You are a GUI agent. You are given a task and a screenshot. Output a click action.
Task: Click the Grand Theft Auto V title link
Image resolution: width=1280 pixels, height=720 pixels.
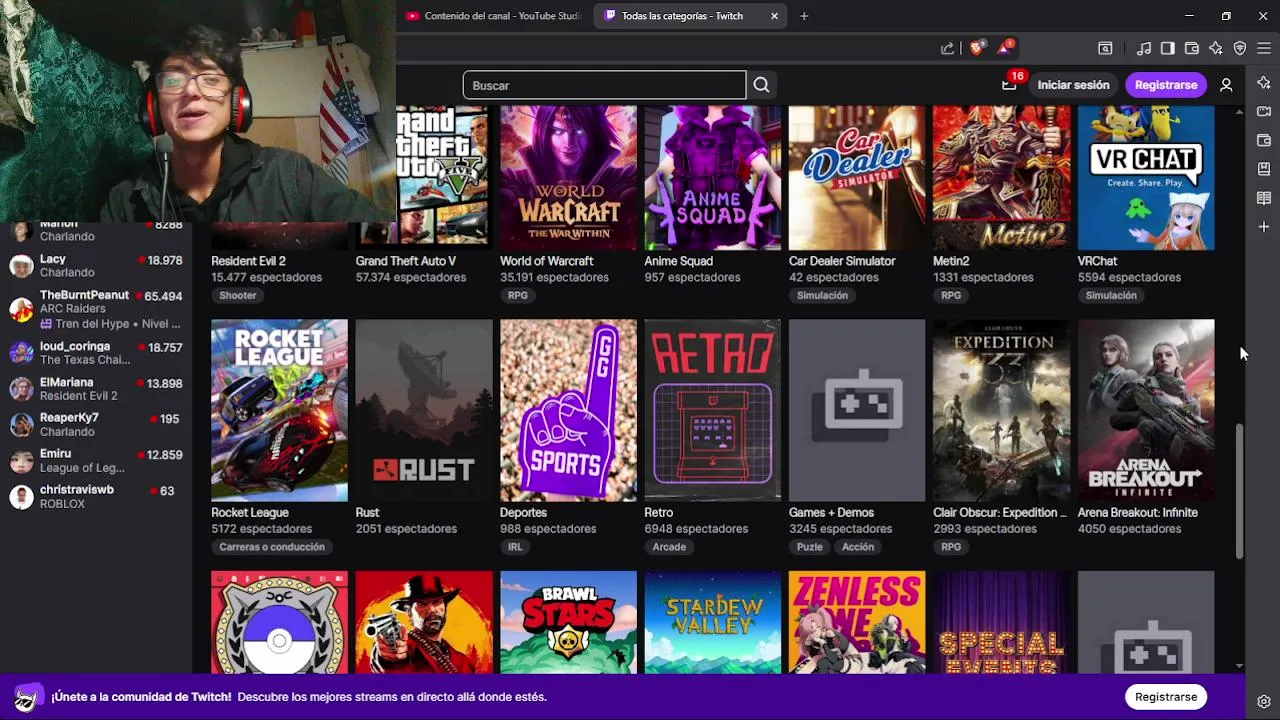[x=405, y=261]
